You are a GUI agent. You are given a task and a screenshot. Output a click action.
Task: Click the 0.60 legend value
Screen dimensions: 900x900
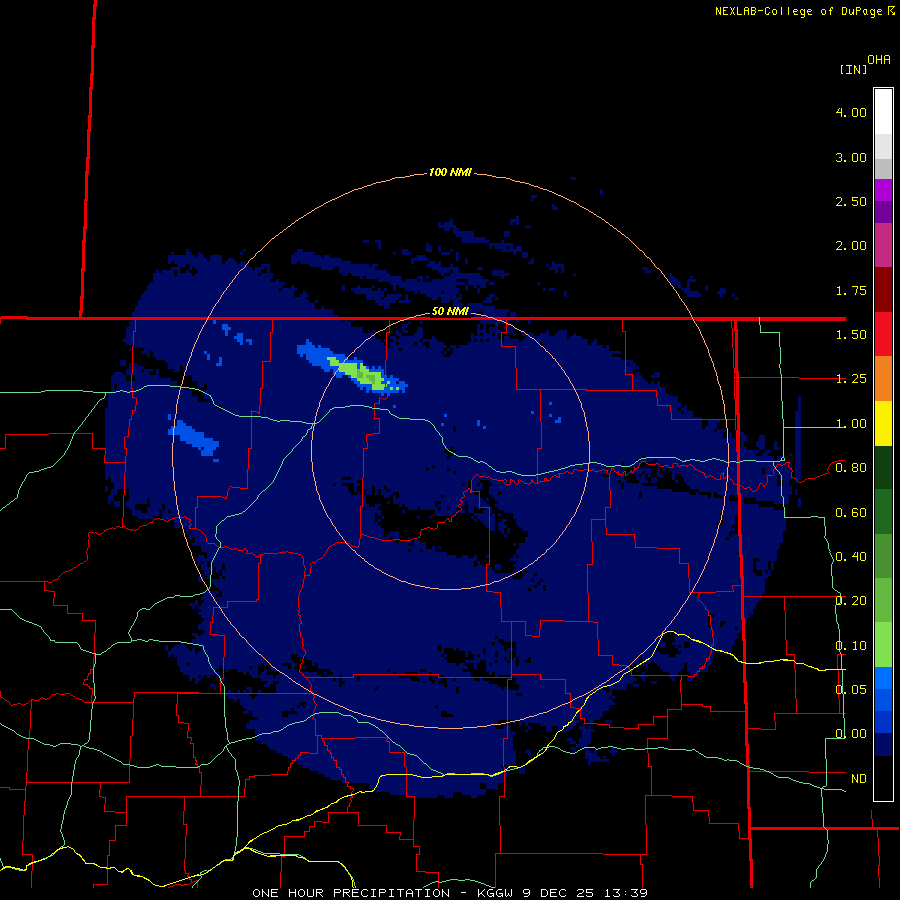coord(851,513)
